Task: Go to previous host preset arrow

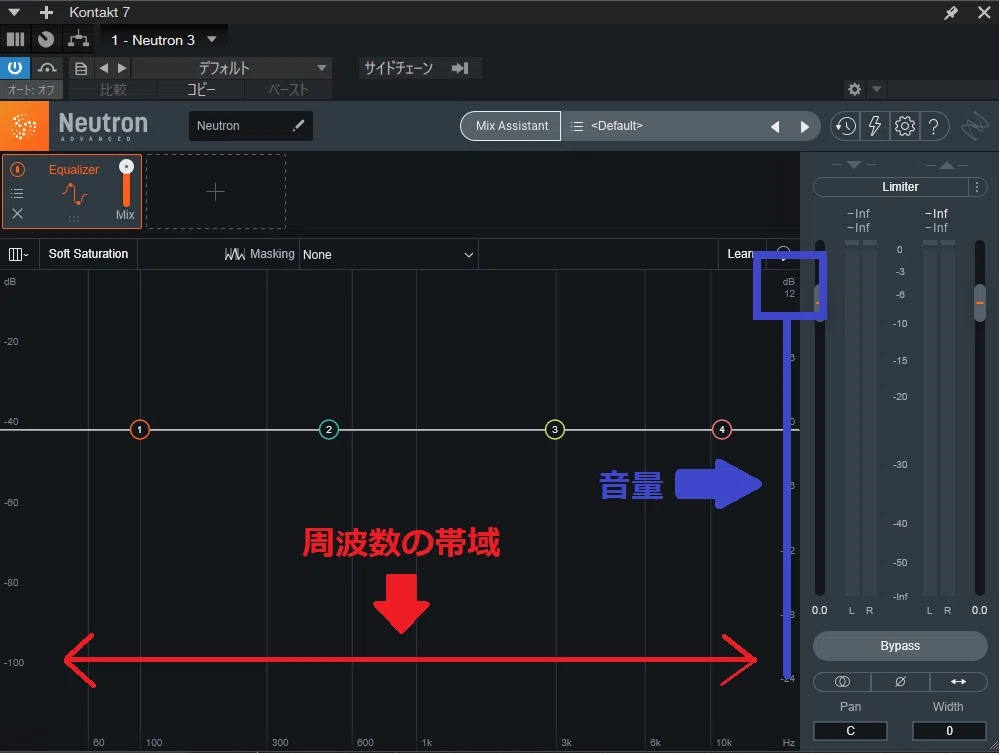Action: coord(103,68)
